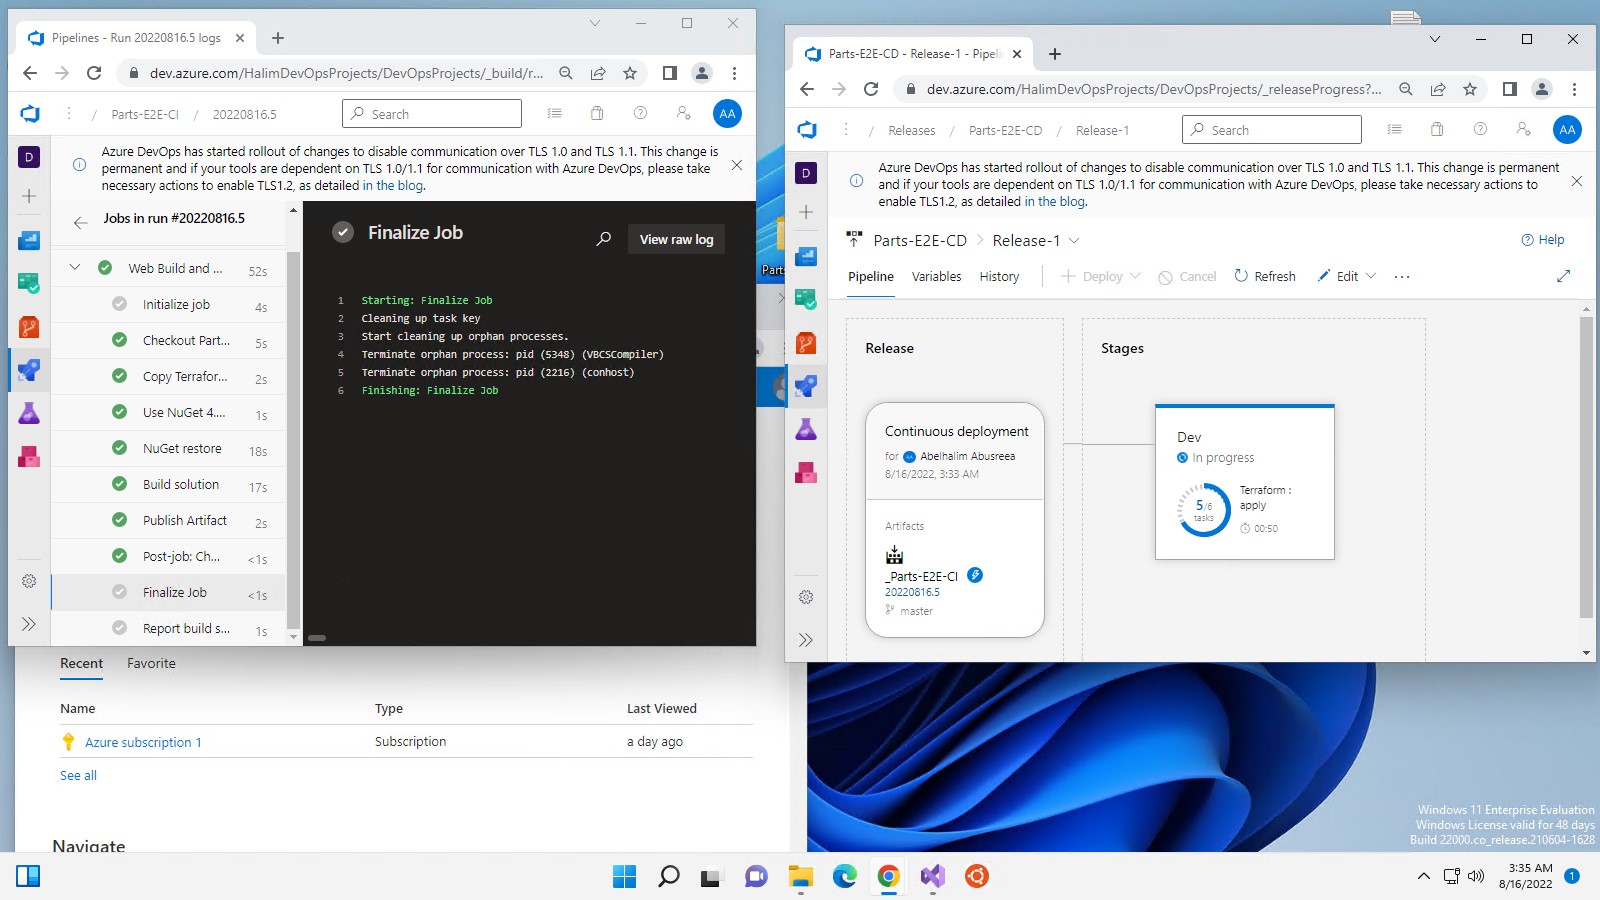Select Recent tab in background portal

click(x=81, y=663)
